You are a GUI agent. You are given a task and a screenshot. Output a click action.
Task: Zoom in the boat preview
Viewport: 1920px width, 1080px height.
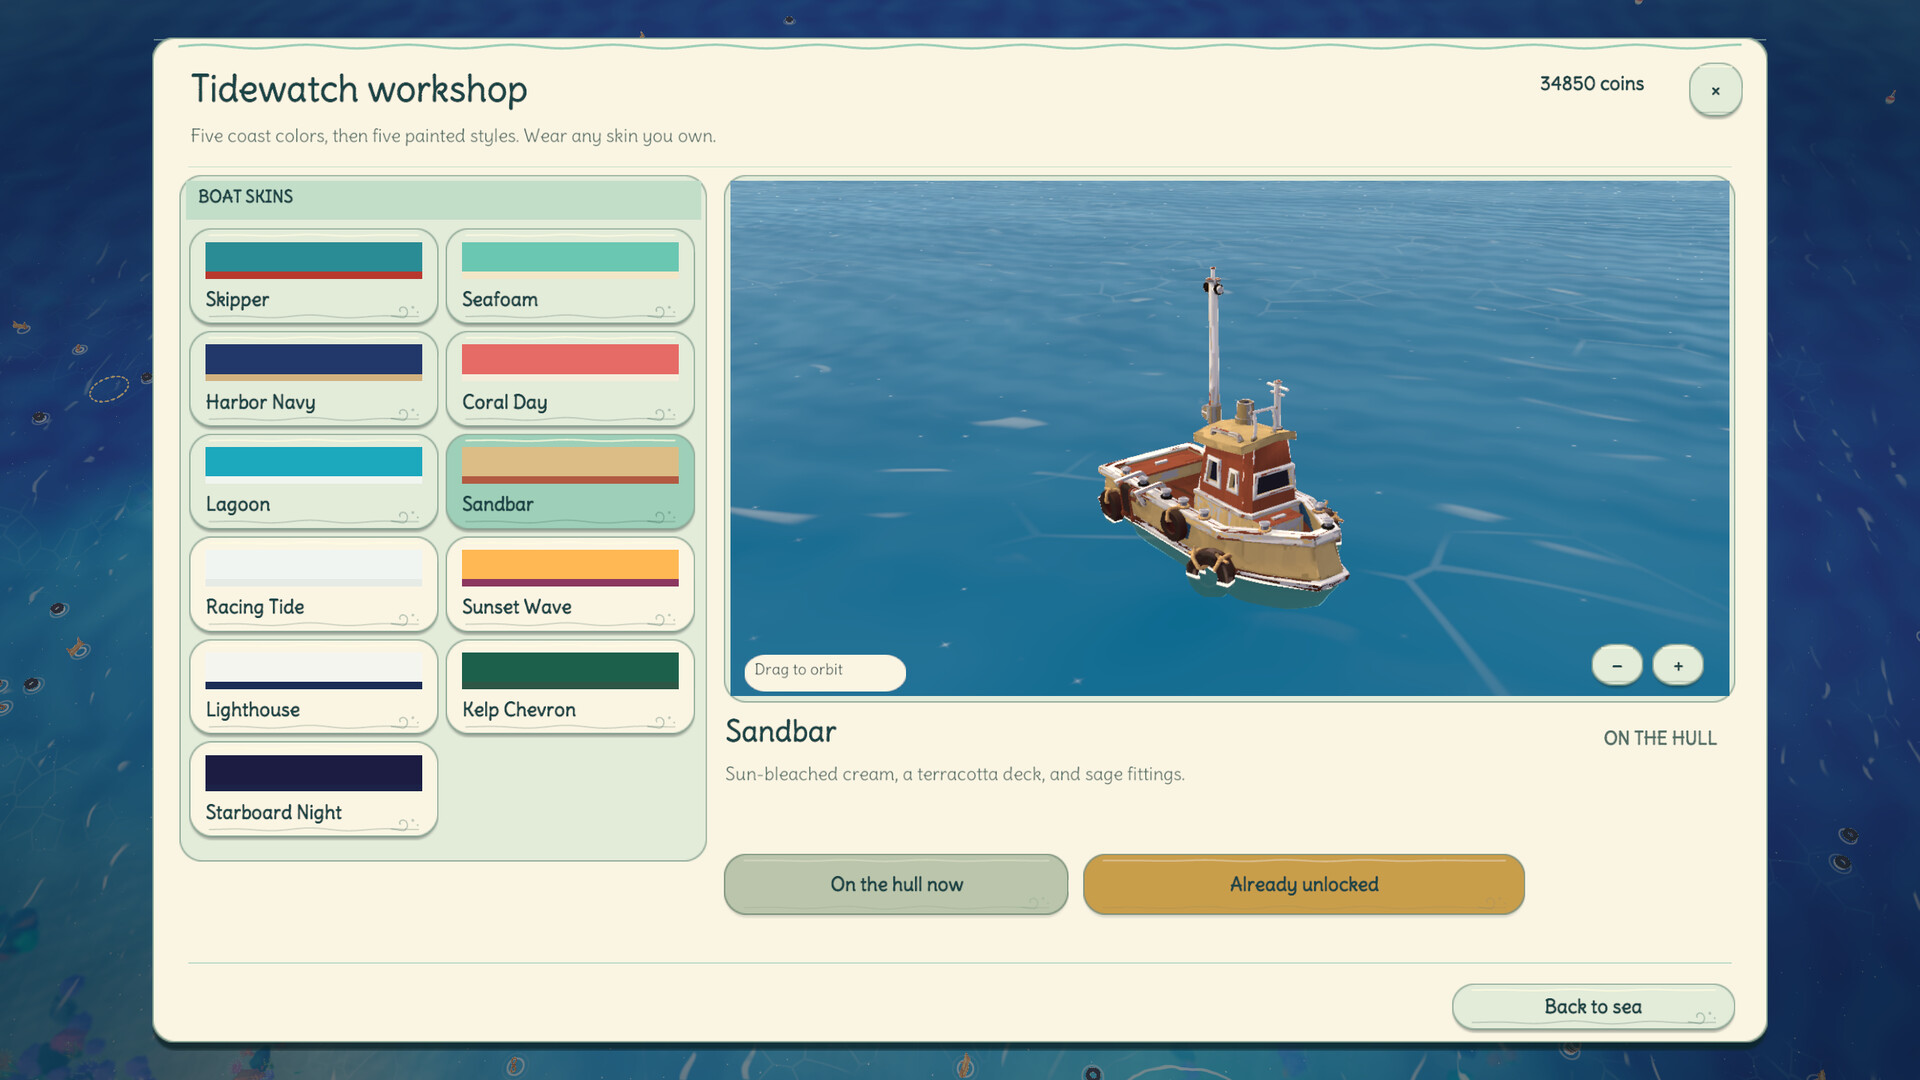pos(1678,666)
